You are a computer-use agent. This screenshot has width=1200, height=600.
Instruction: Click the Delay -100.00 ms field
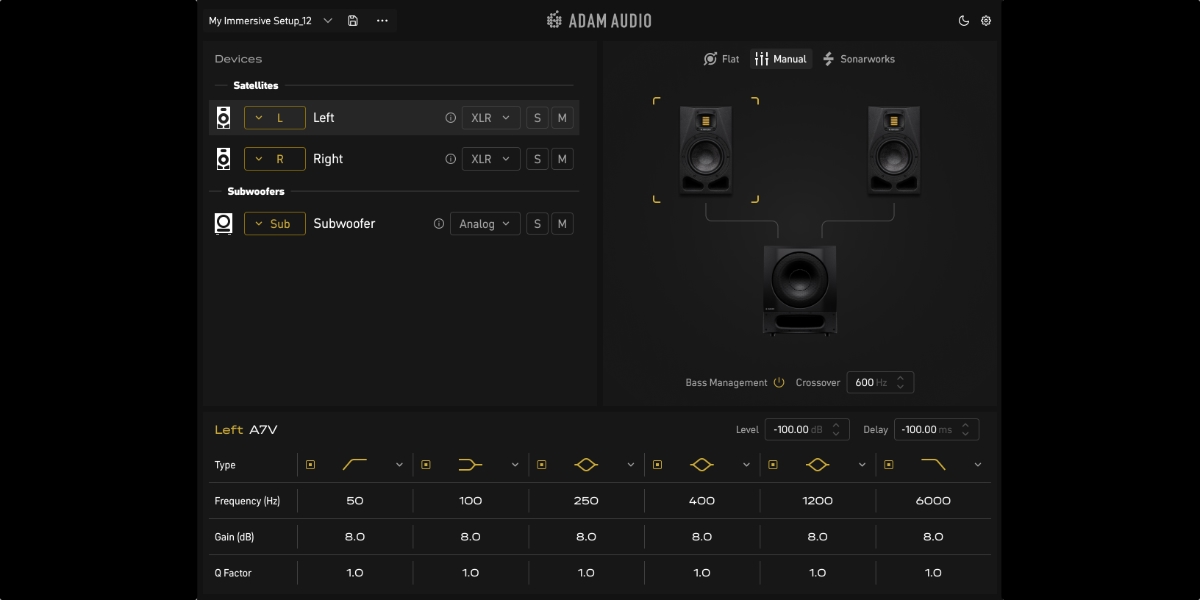(936, 430)
